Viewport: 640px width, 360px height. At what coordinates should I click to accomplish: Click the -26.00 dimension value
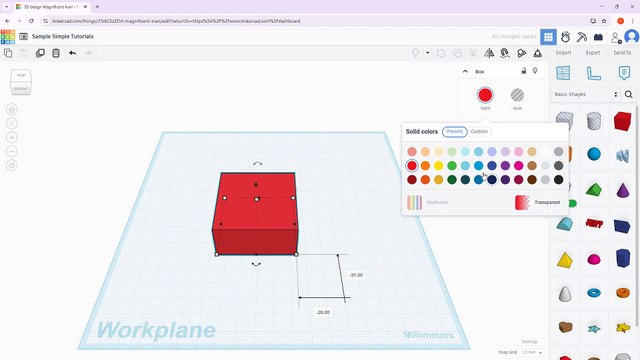coord(323,312)
